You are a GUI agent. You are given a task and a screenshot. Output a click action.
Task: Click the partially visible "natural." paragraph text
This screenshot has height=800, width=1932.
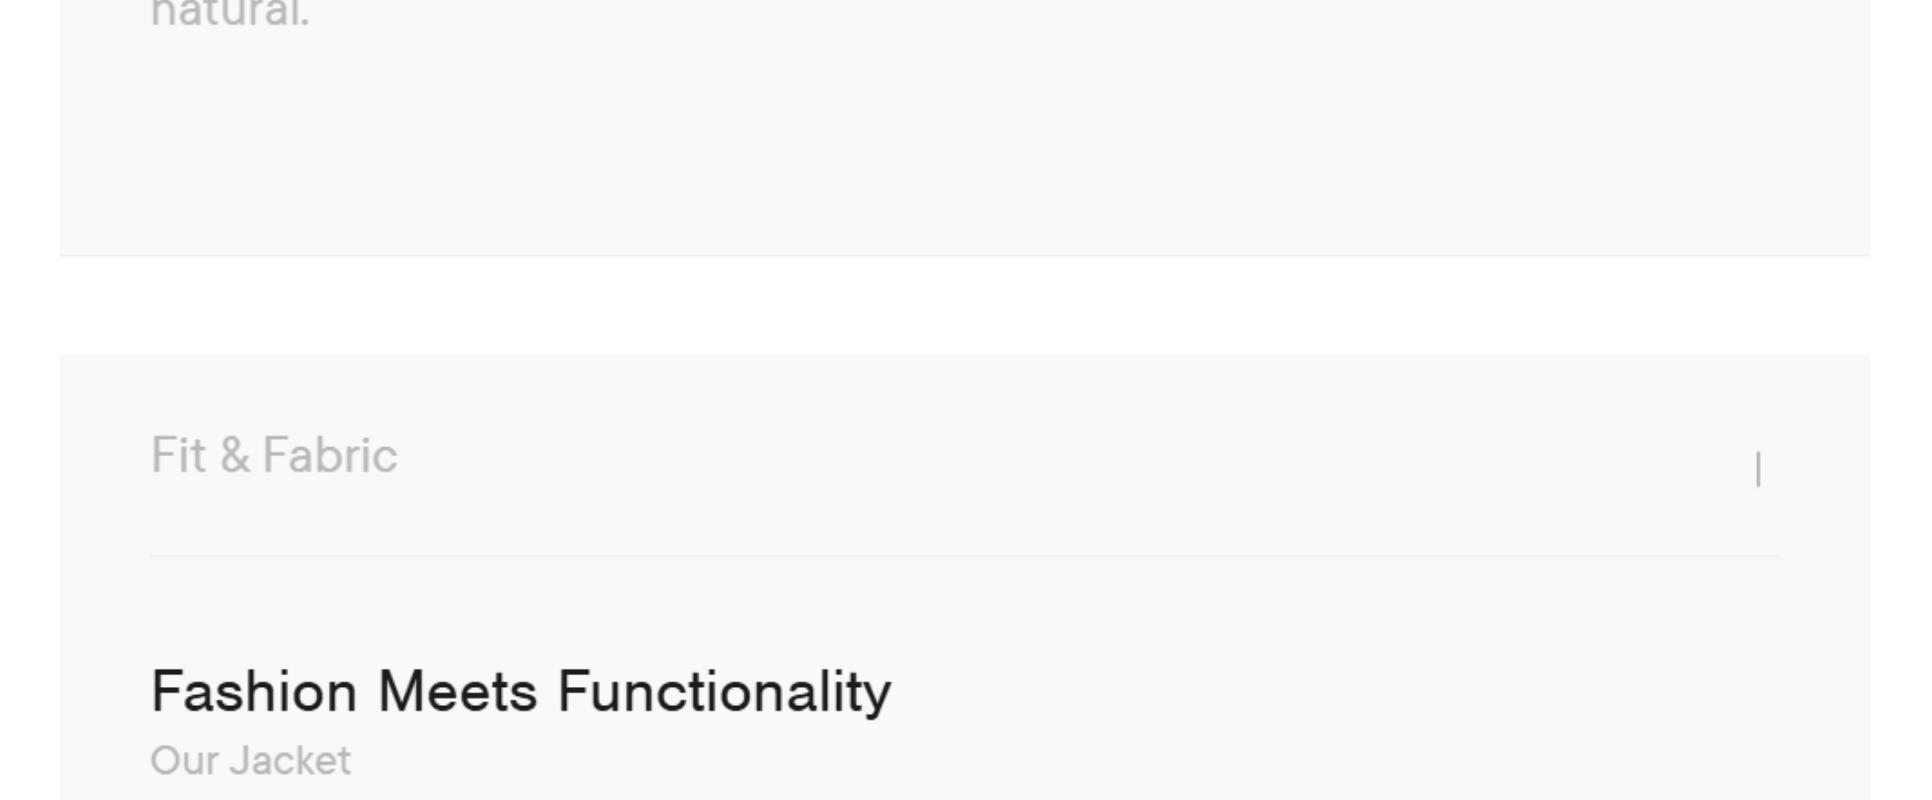point(230,14)
